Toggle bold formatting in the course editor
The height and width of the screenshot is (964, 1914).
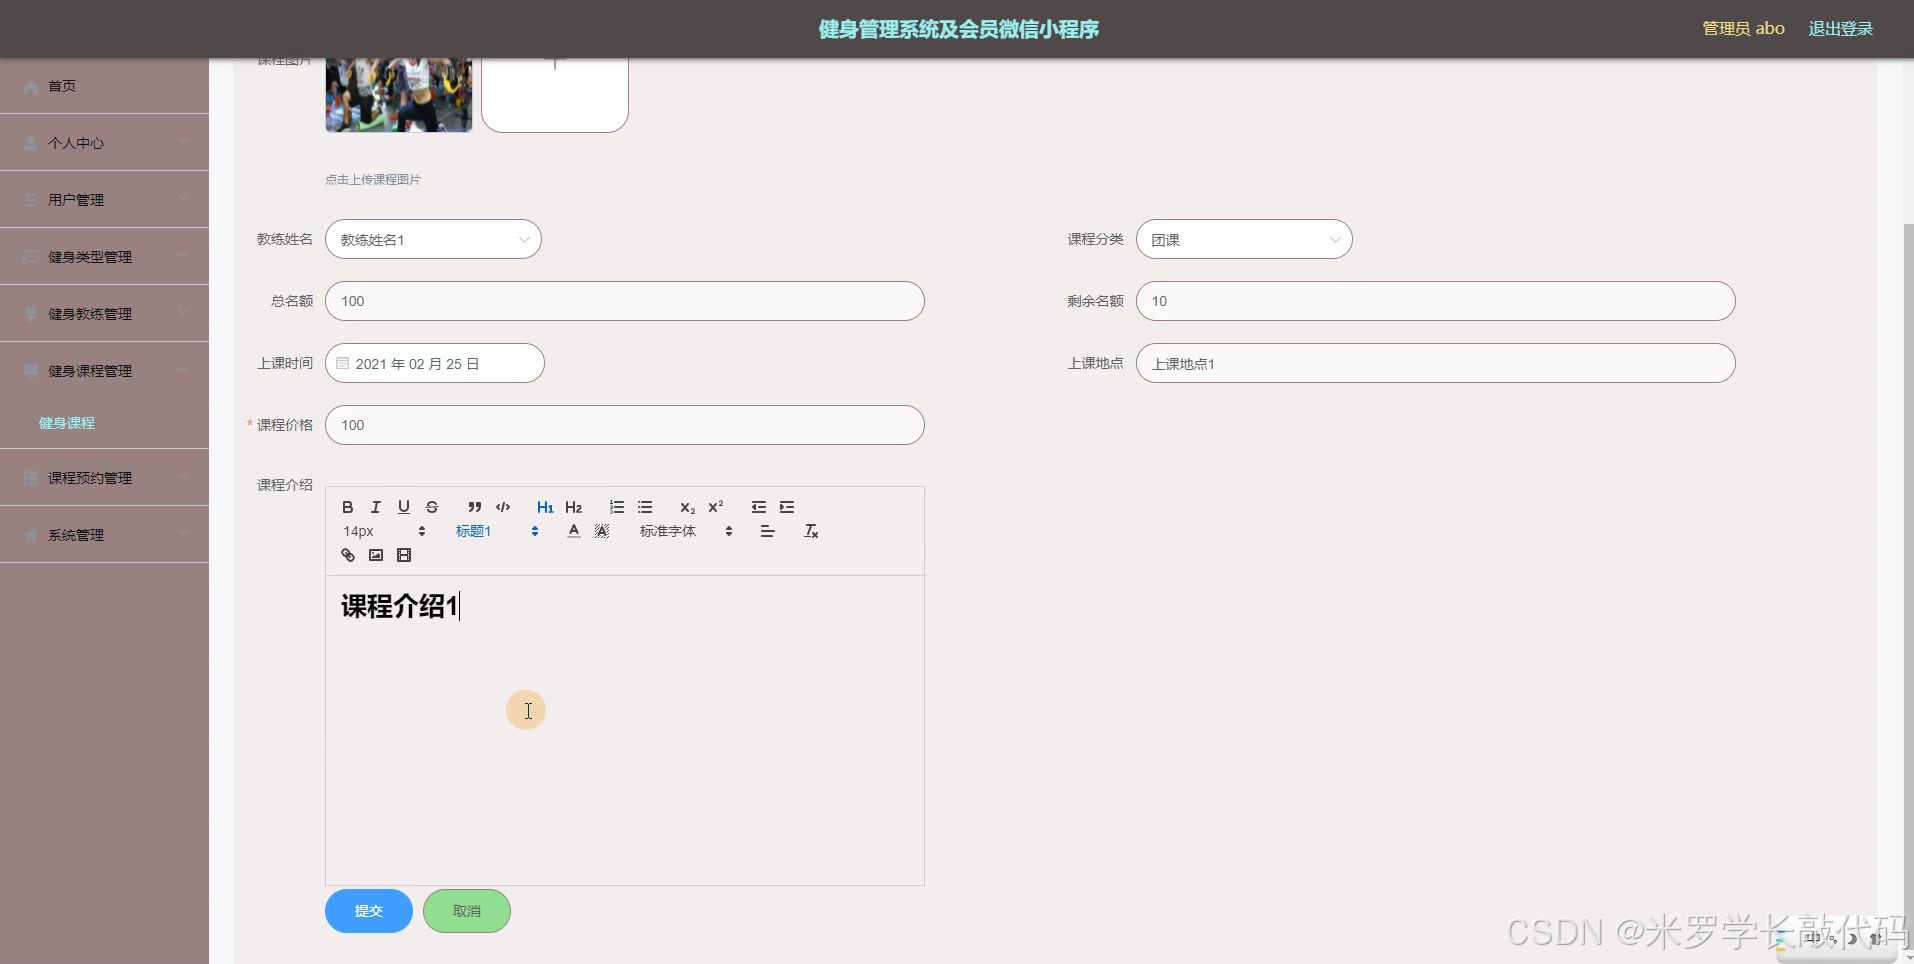click(347, 508)
